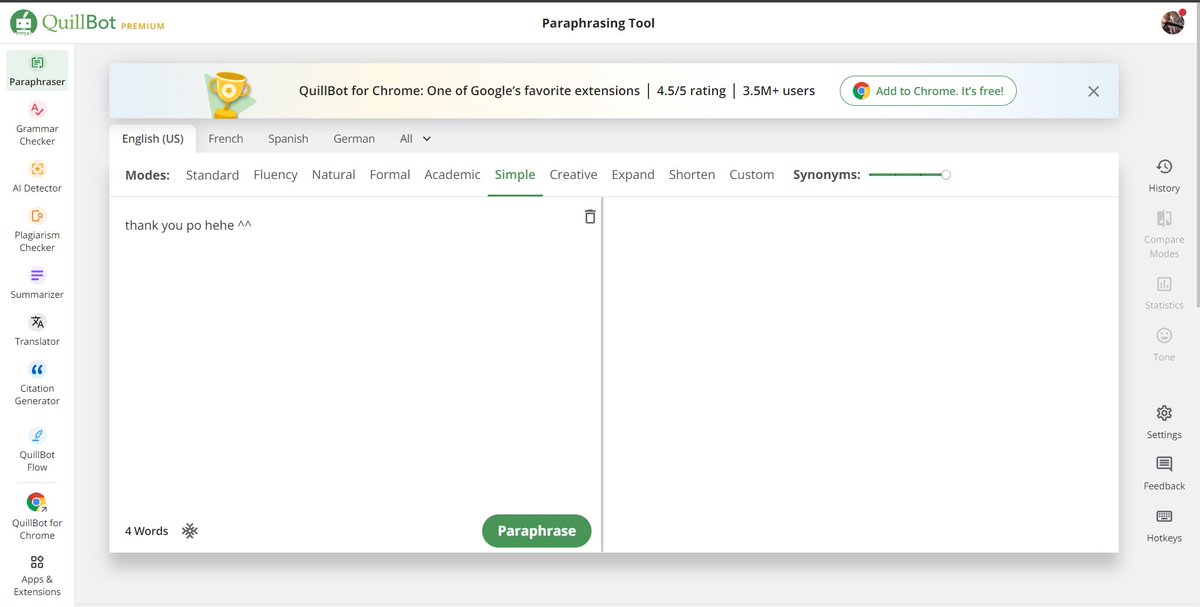Click Add to Chrome. It's free! button
Image resolution: width=1200 pixels, height=607 pixels.
(928, 91)
